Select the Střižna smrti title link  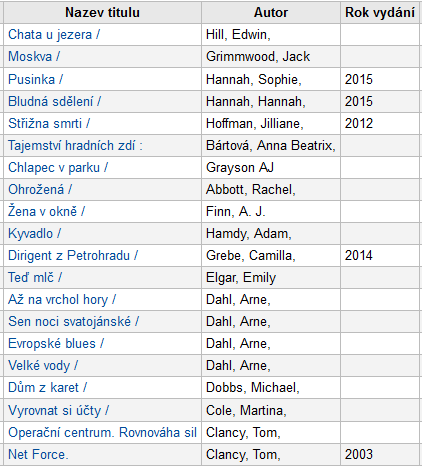click(x=49, y=123)
